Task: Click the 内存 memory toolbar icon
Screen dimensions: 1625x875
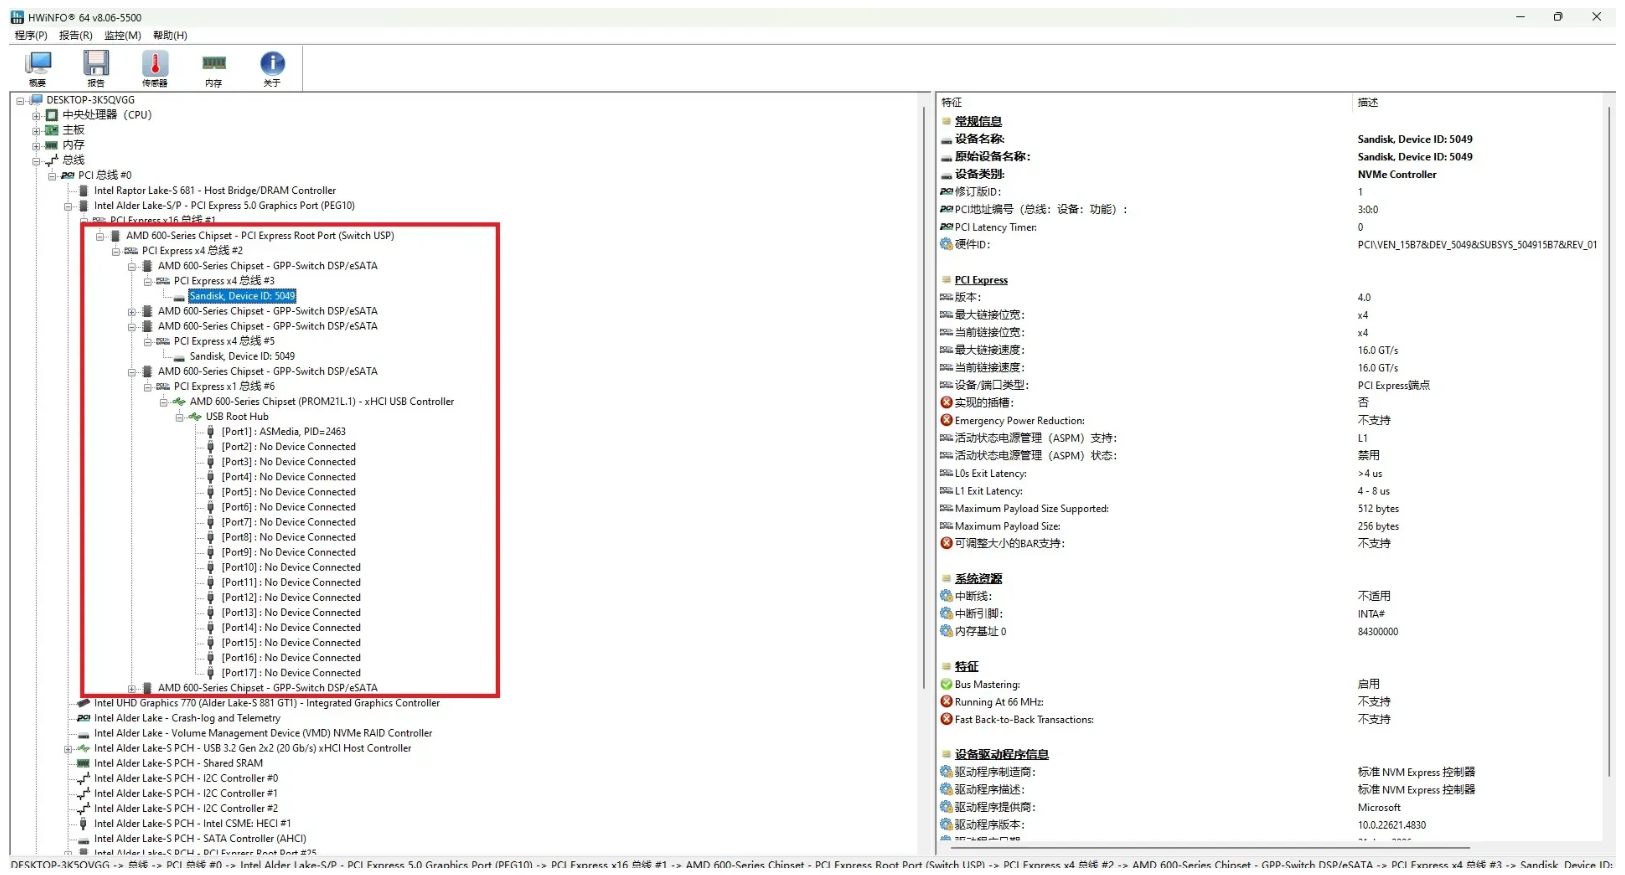Action: pos(214,64)
